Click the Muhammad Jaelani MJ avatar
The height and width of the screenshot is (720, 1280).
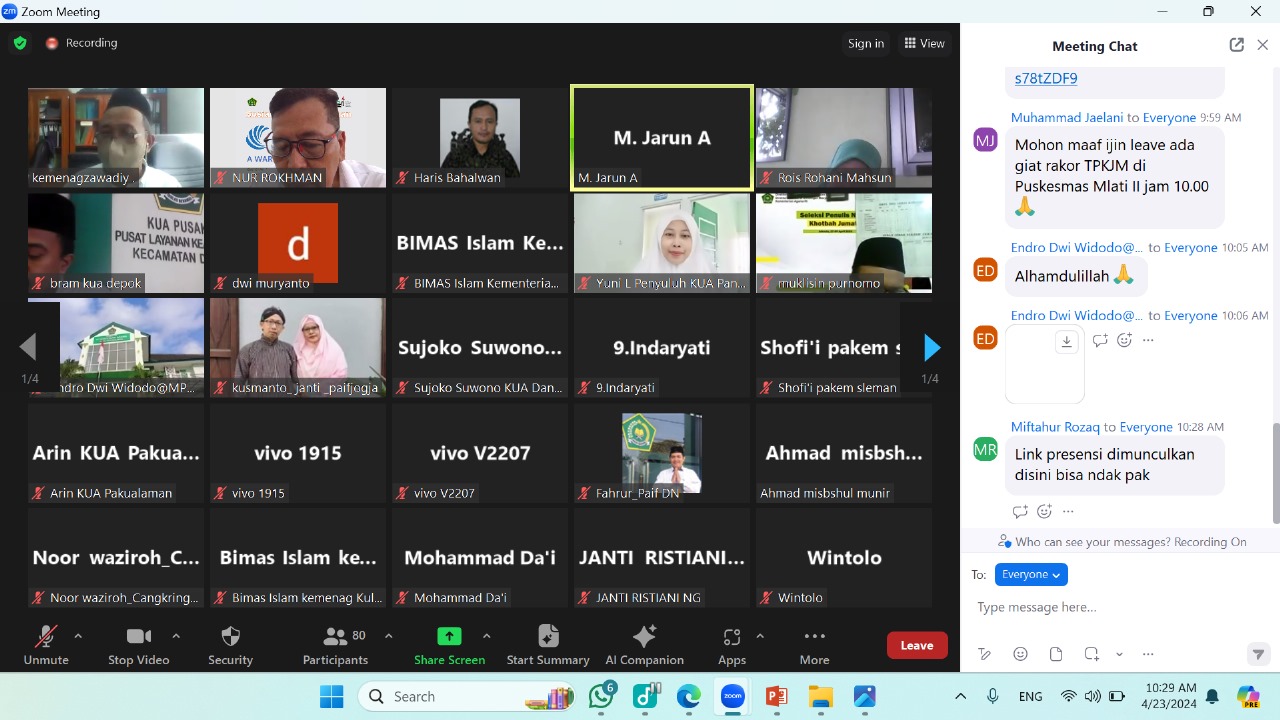[x=985, y=139]
